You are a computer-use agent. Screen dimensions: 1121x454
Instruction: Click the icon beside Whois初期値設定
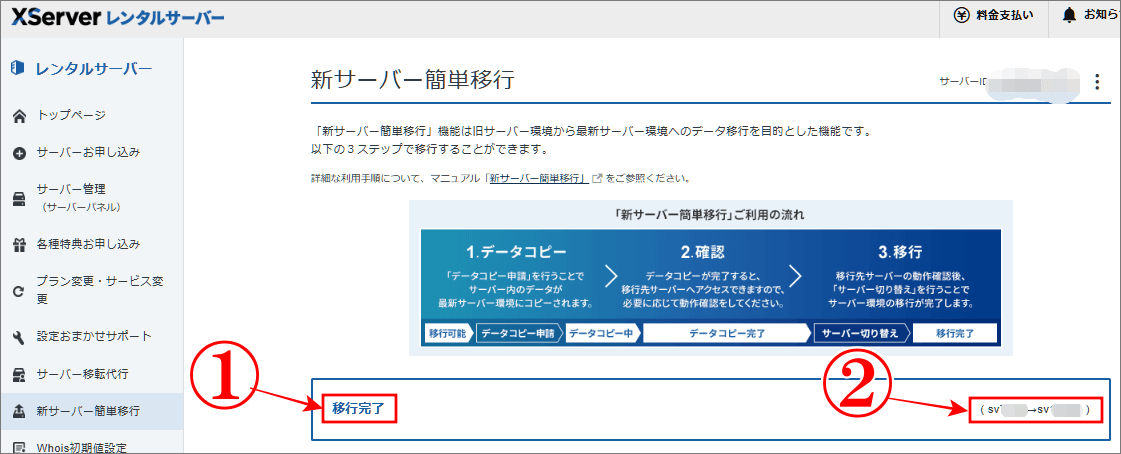point(20,448)
